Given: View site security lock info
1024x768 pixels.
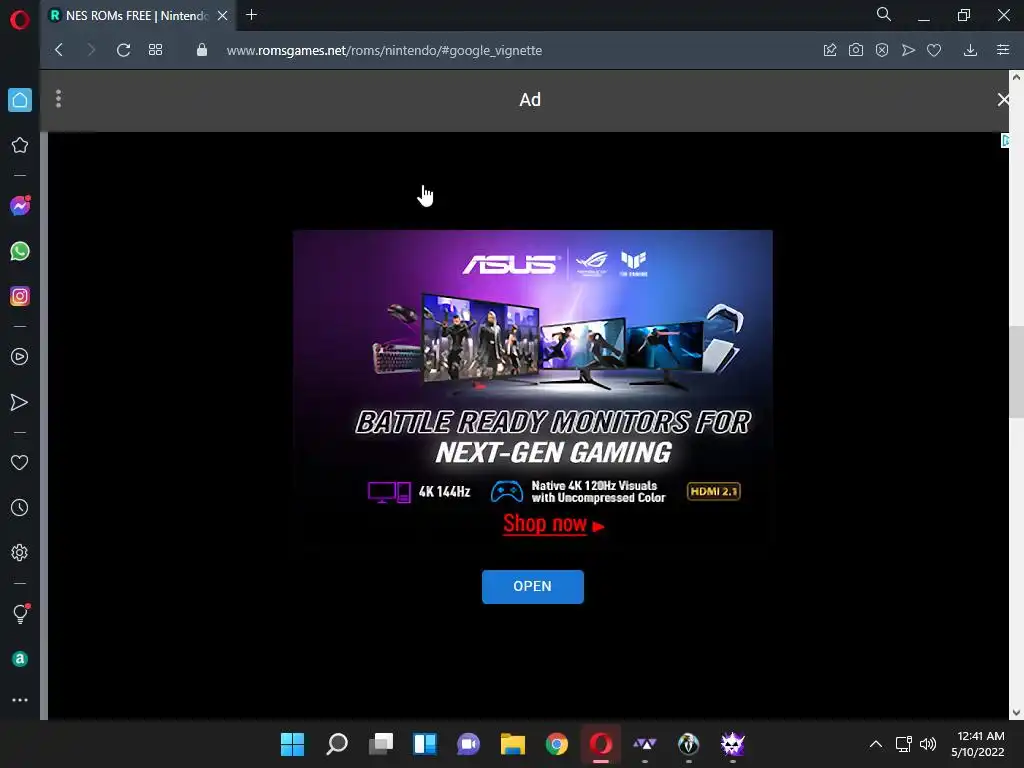Looking at the screenshot, I should pos(202,50).
